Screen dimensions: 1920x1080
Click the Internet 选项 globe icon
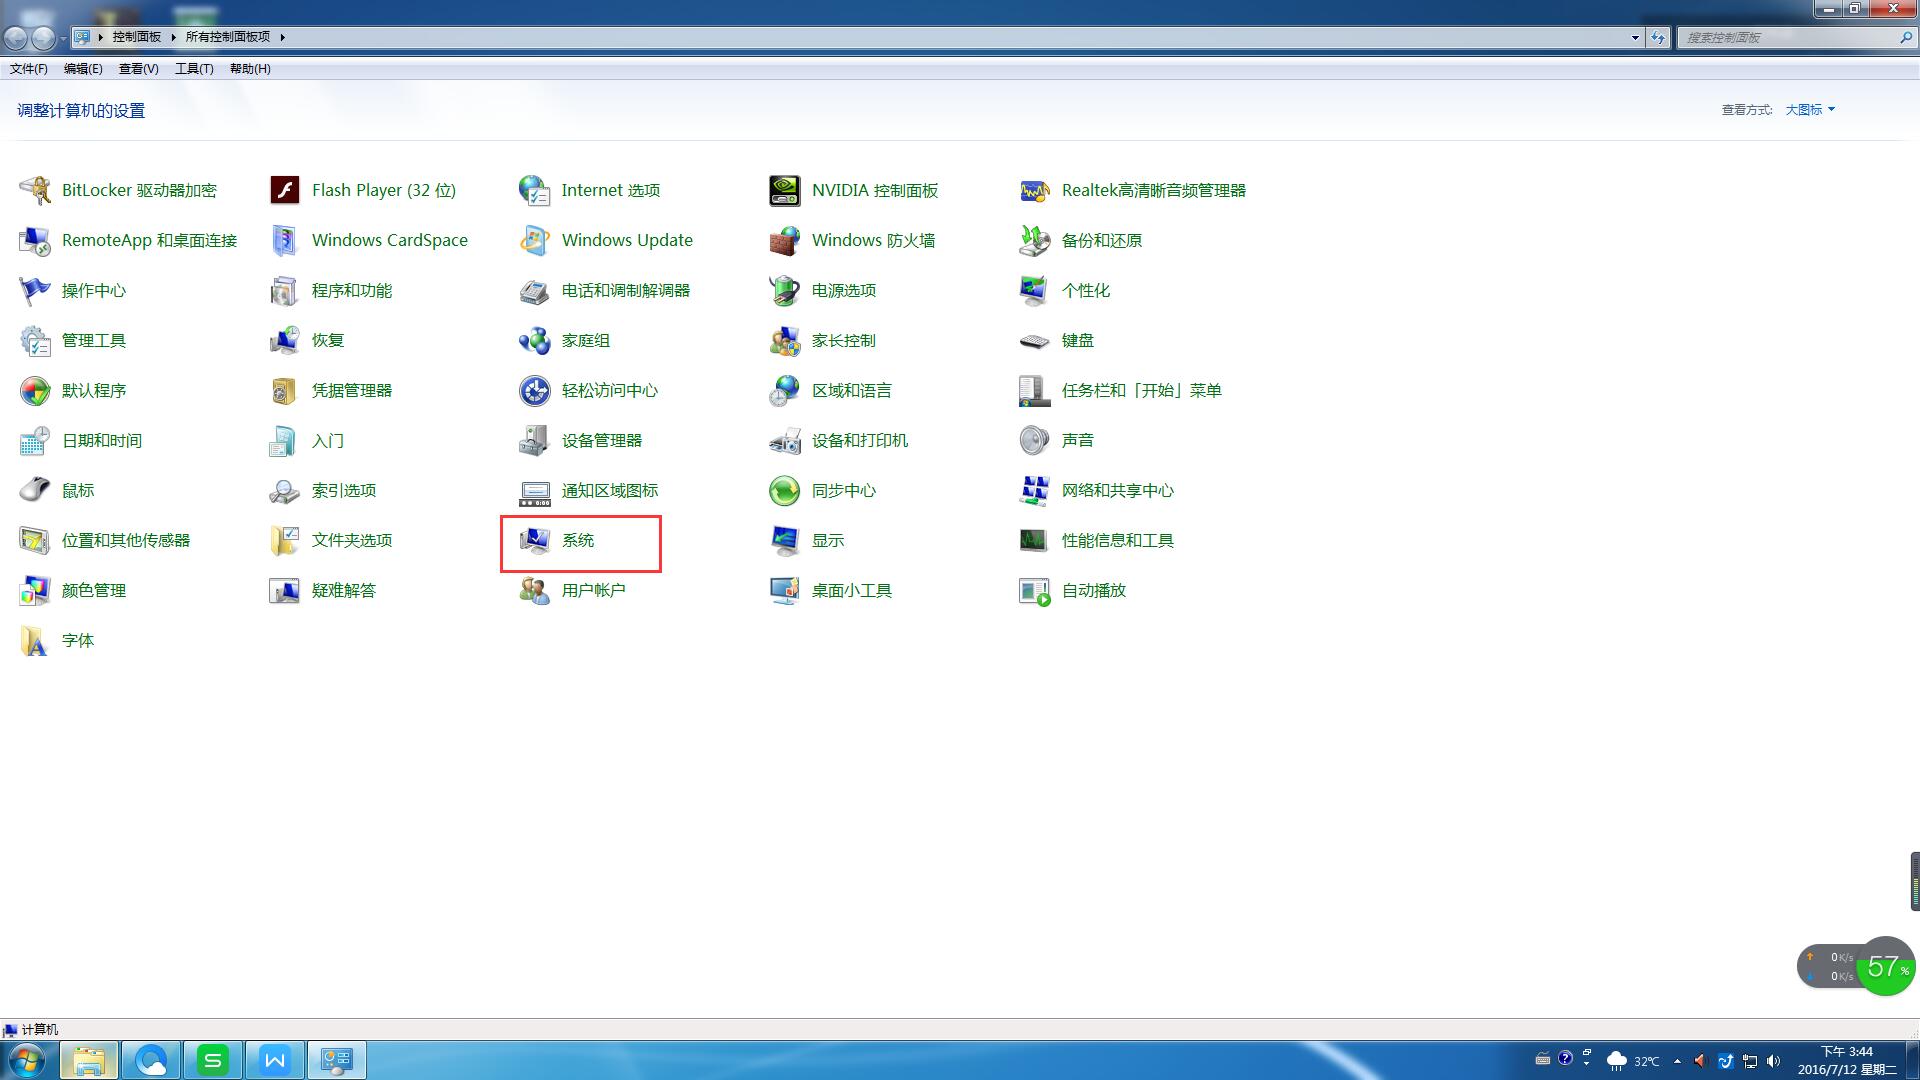[x=535, y=190]
